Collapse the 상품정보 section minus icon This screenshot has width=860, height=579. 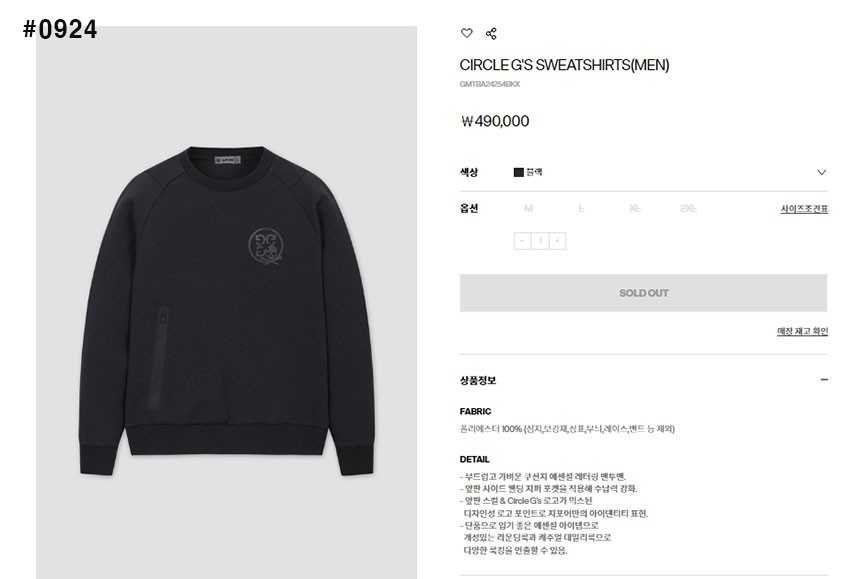[824, 379]
